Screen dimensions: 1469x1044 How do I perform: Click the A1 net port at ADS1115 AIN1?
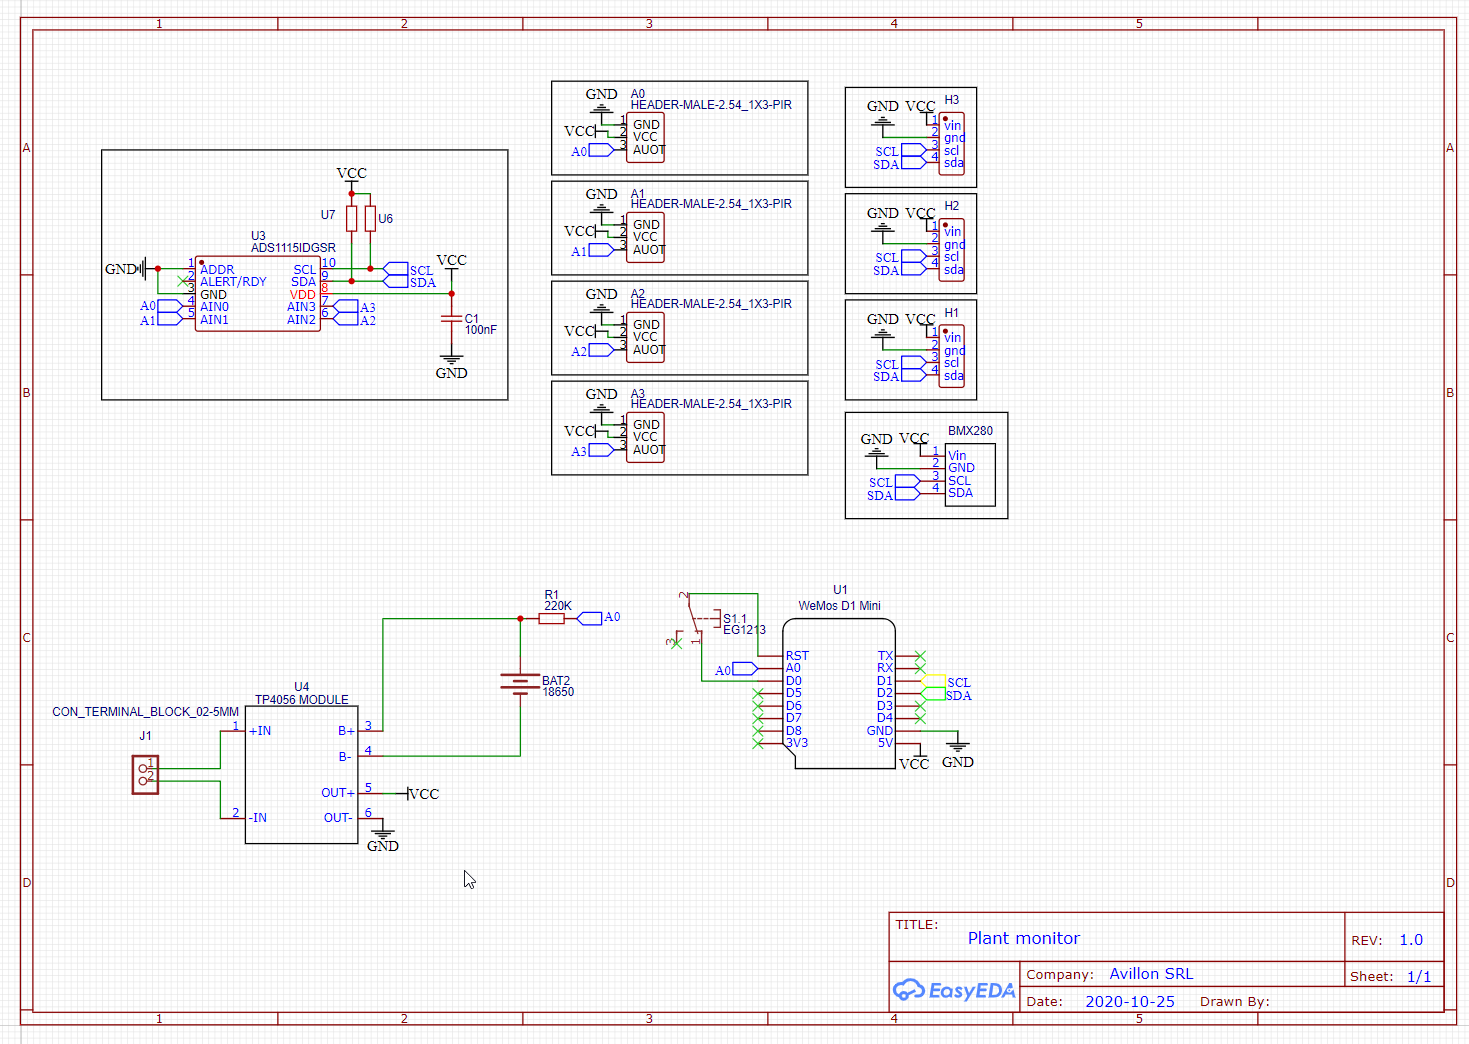click(162, 320)
